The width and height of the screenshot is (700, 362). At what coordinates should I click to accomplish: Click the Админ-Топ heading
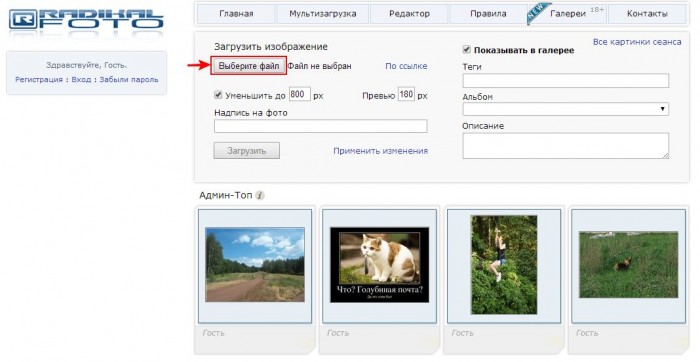226,196
